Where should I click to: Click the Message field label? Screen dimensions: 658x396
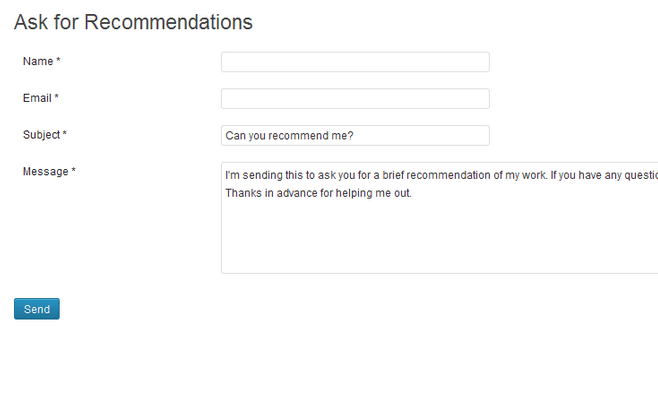point(45,172)
